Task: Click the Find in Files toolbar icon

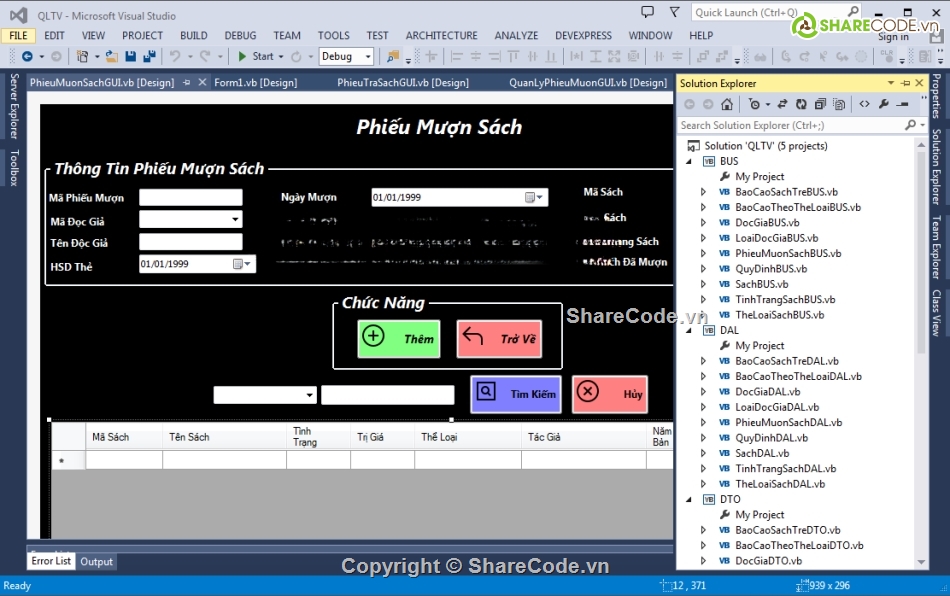Action: click(x=393, y=56)
